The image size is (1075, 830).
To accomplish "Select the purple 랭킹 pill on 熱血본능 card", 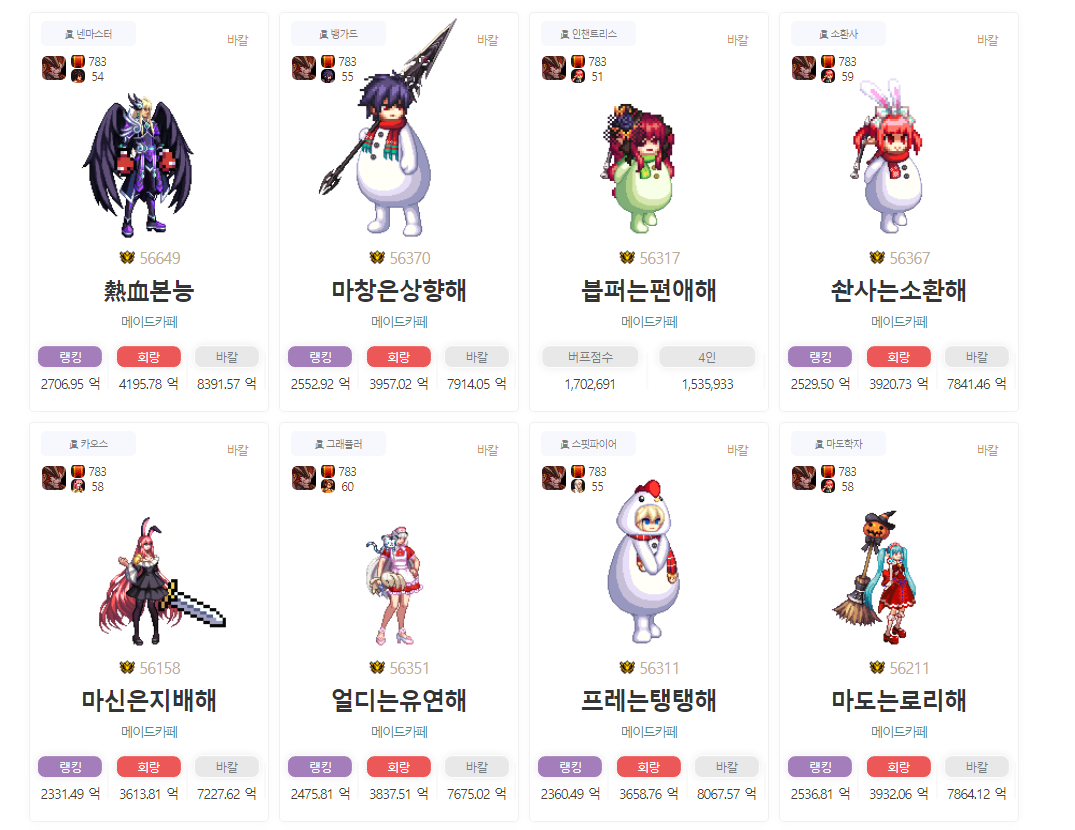I will 70,357.
